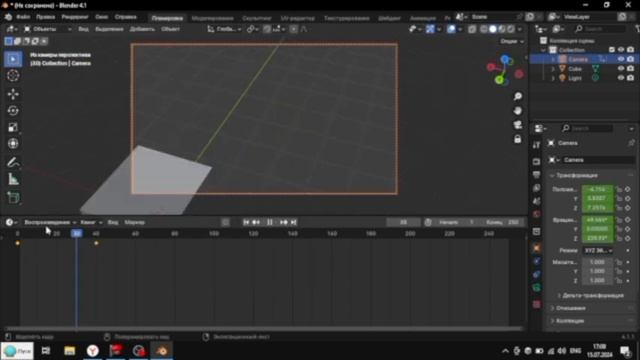Toggle render camera icon for Cube
This screenshot has height=360, width=640.
click(631, 69)
